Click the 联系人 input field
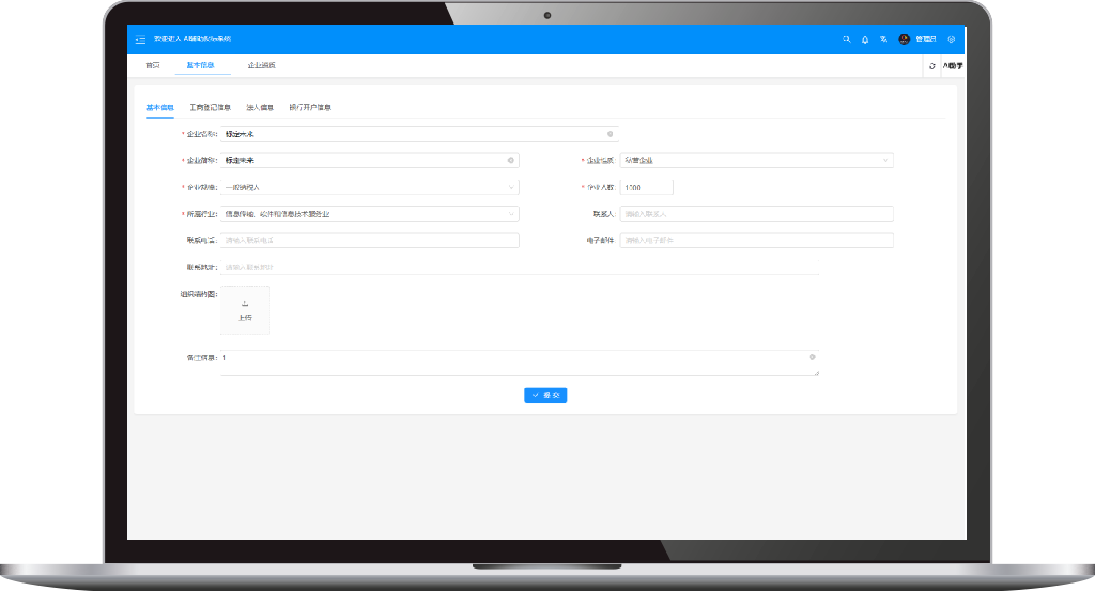Screen dimensions: 1095x592 click(x=756, y=214)
